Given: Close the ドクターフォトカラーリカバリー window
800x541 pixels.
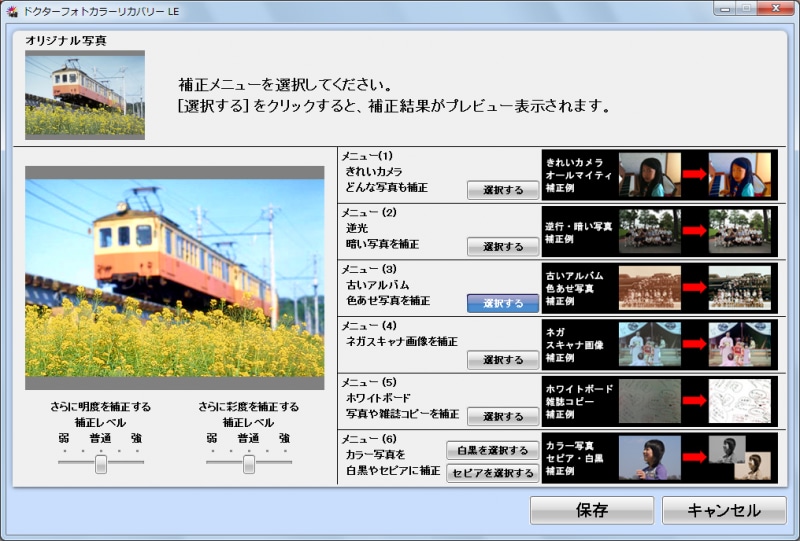Looking at the screenshot, I should click(776, 9).
